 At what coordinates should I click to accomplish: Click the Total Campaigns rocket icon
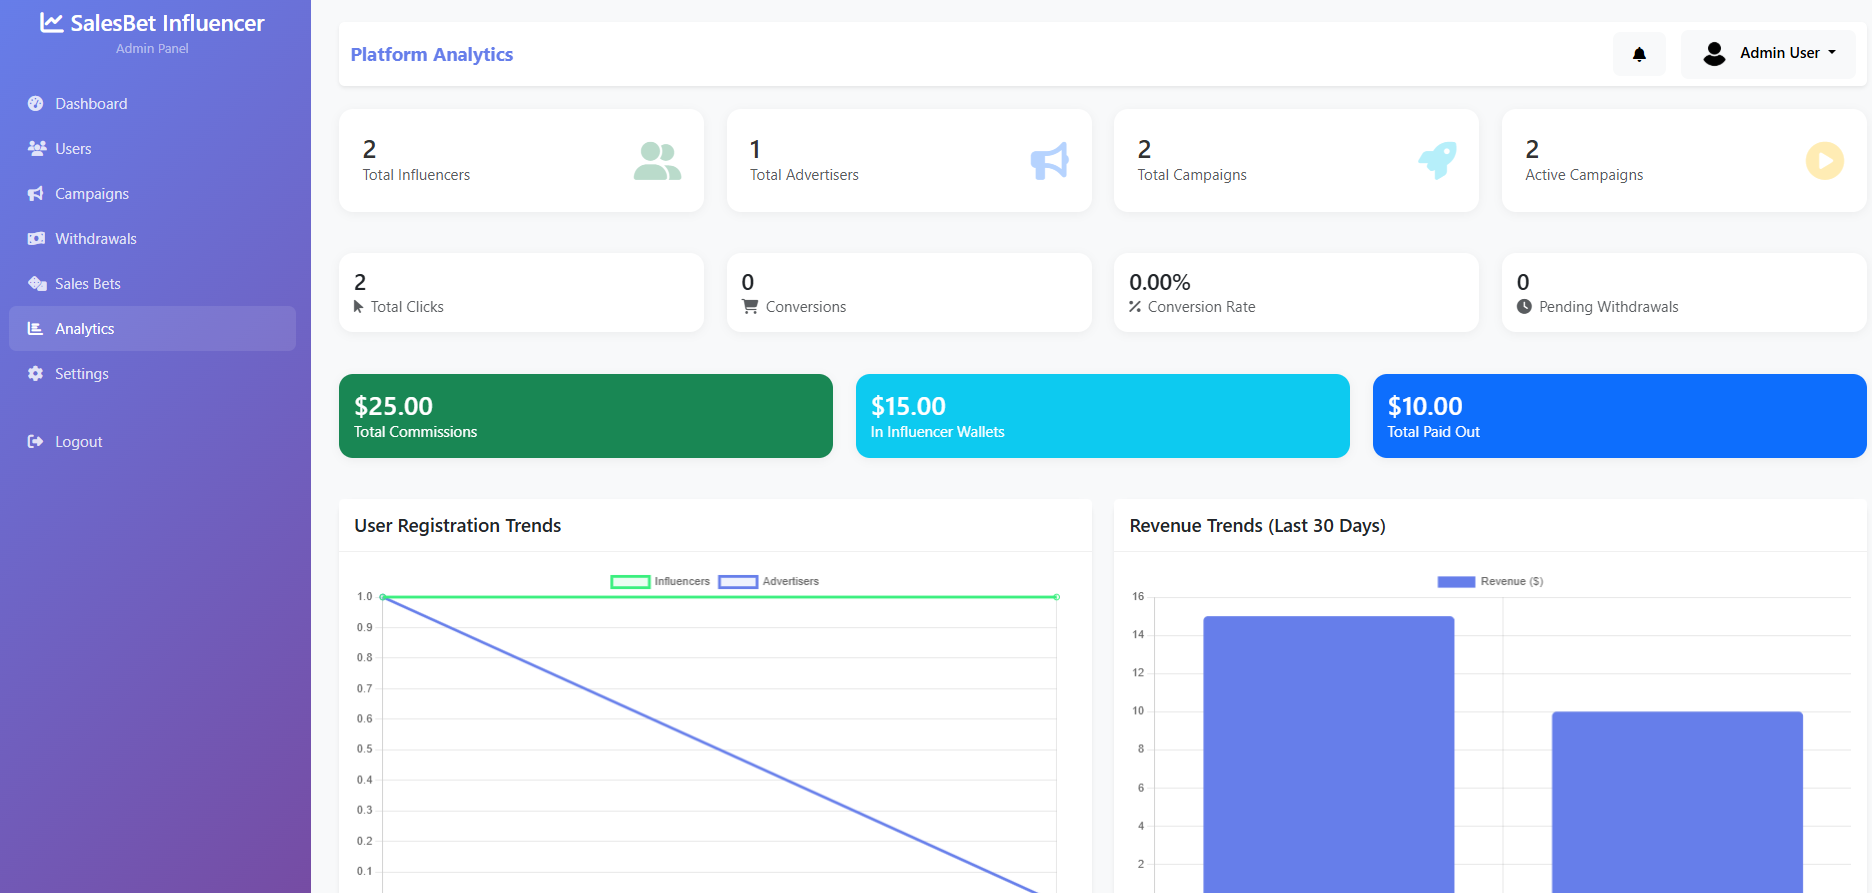(x=1438, y=161)
